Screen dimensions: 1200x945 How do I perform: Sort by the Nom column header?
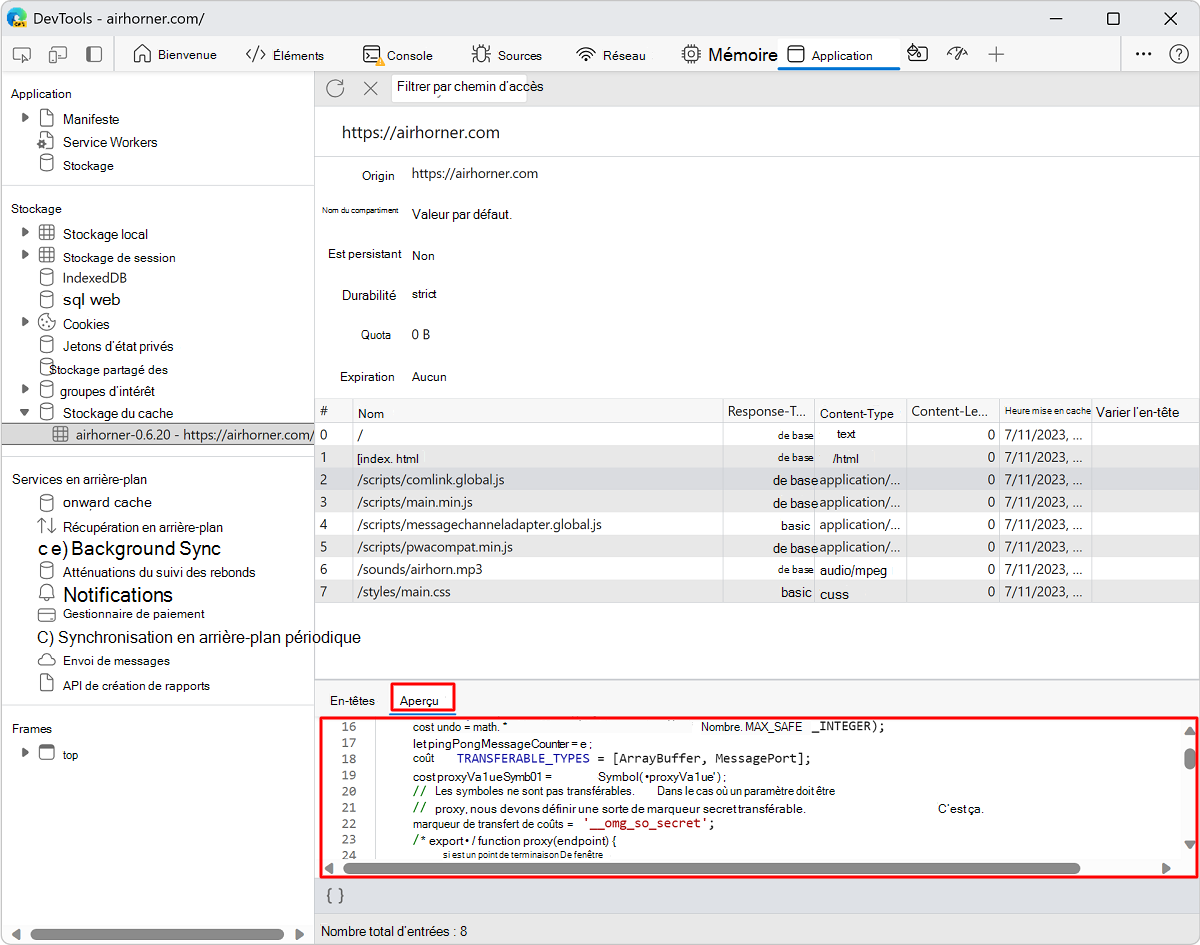[x=538, y=412]
